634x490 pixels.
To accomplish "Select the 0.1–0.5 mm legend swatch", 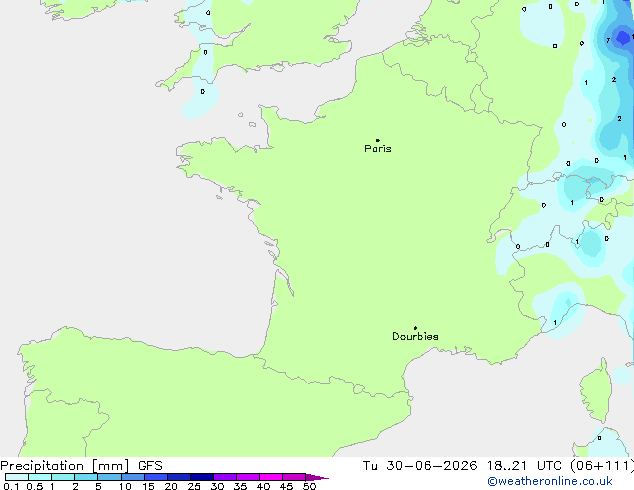I will tap(17, 477).
